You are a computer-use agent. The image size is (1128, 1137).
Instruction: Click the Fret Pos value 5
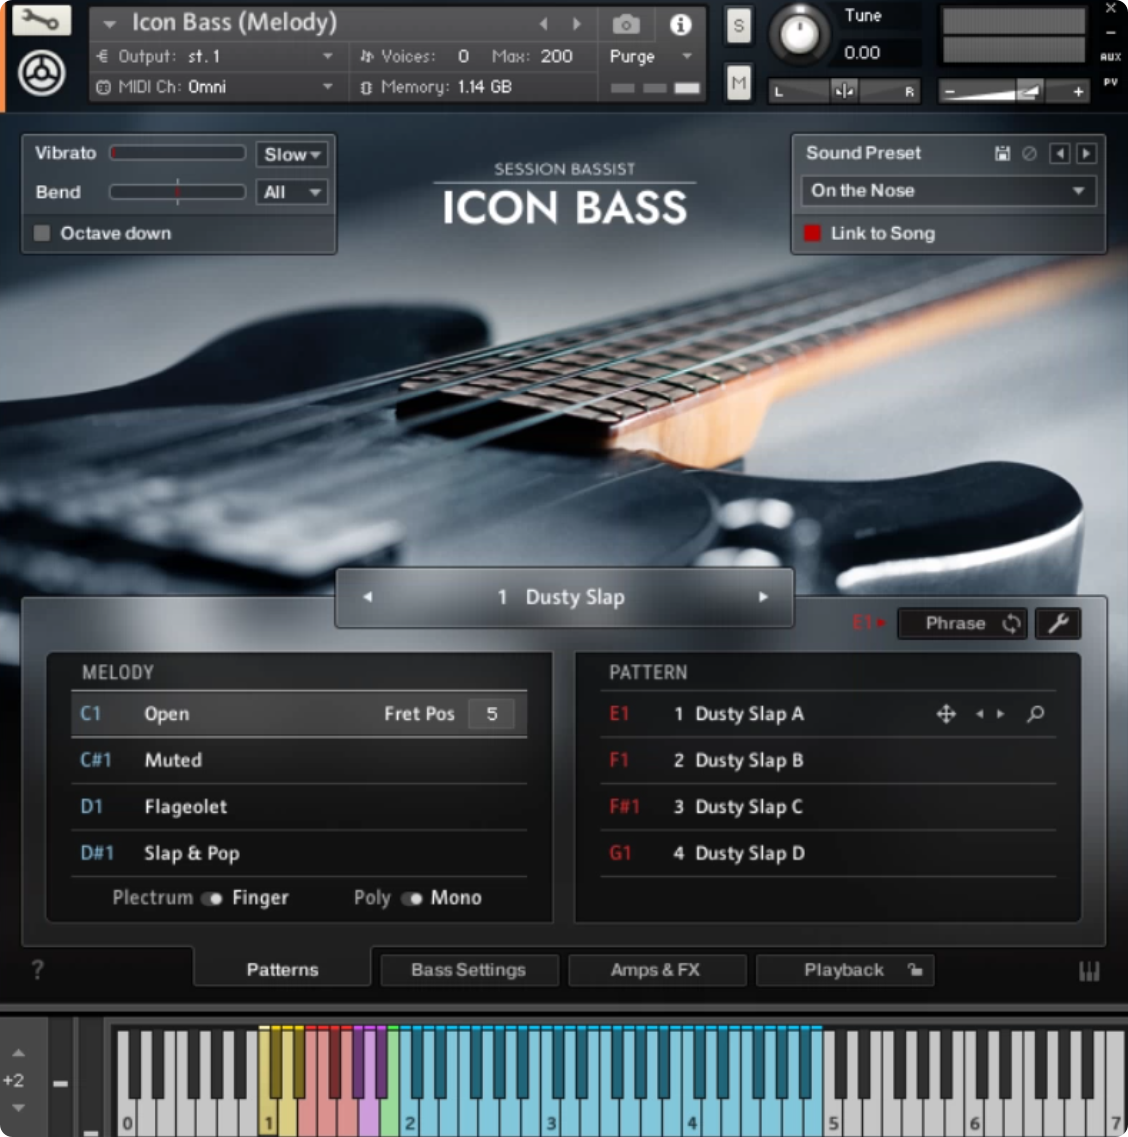point(492,714)
